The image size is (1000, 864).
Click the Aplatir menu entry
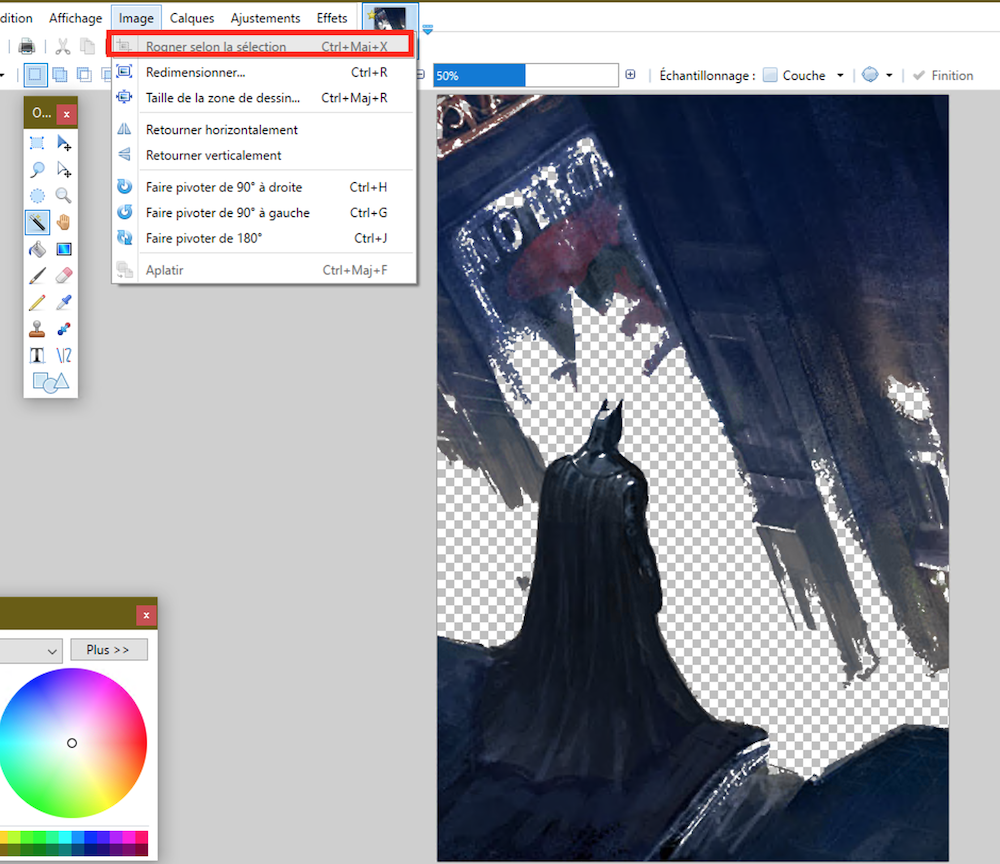[x=265, y=270]
